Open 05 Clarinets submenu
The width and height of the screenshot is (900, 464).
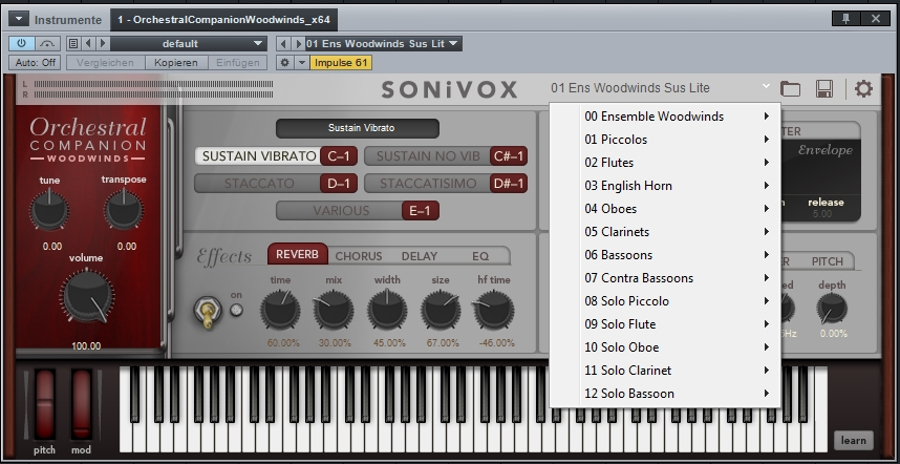(665, 232)
